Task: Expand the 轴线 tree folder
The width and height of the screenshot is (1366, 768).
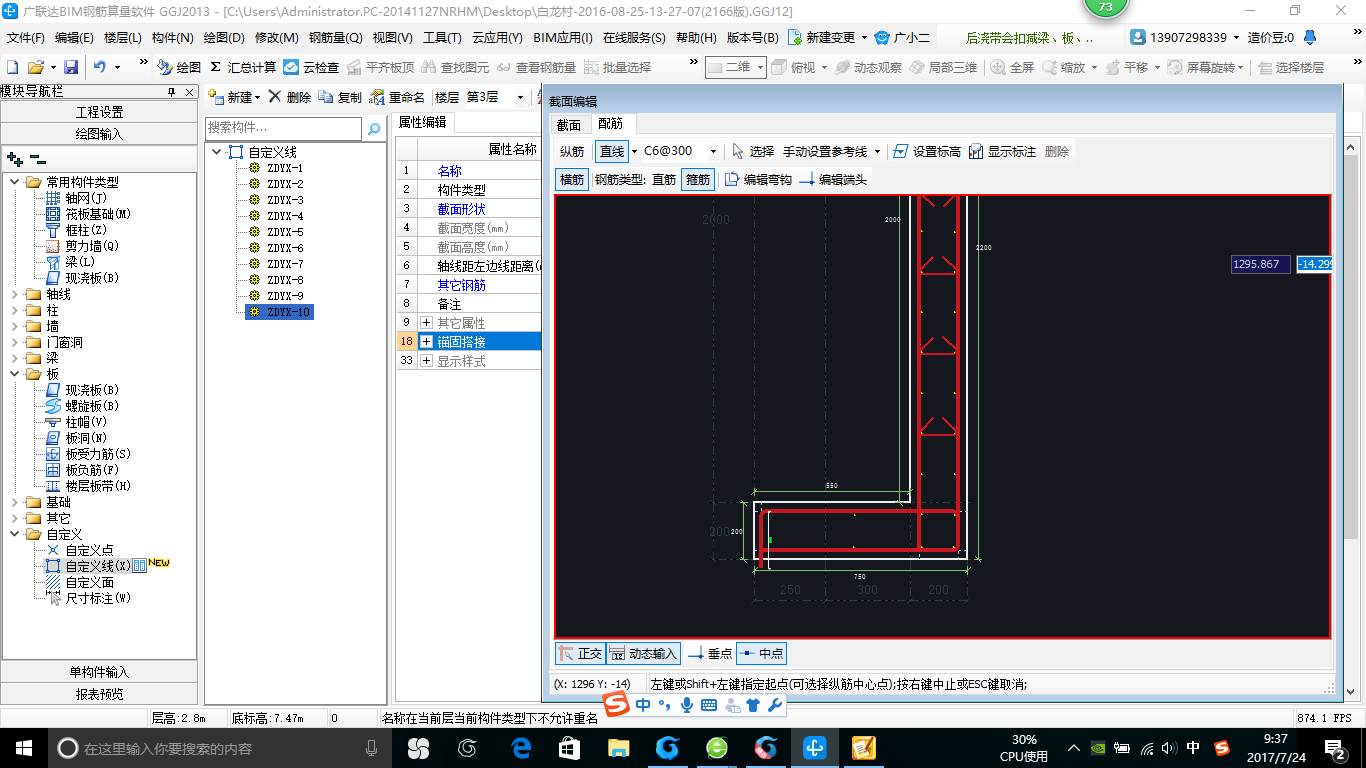Action: pos(14,294)
